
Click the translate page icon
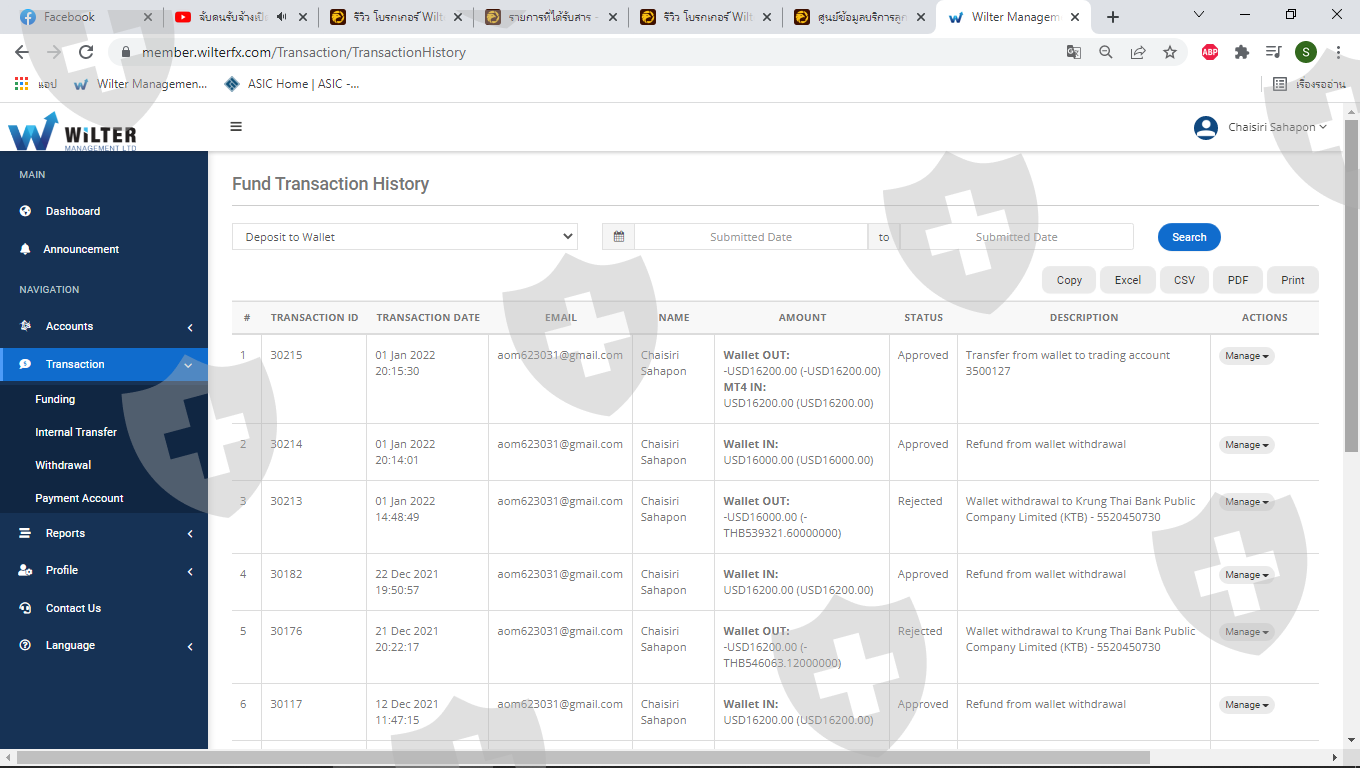pos(1074,52)
